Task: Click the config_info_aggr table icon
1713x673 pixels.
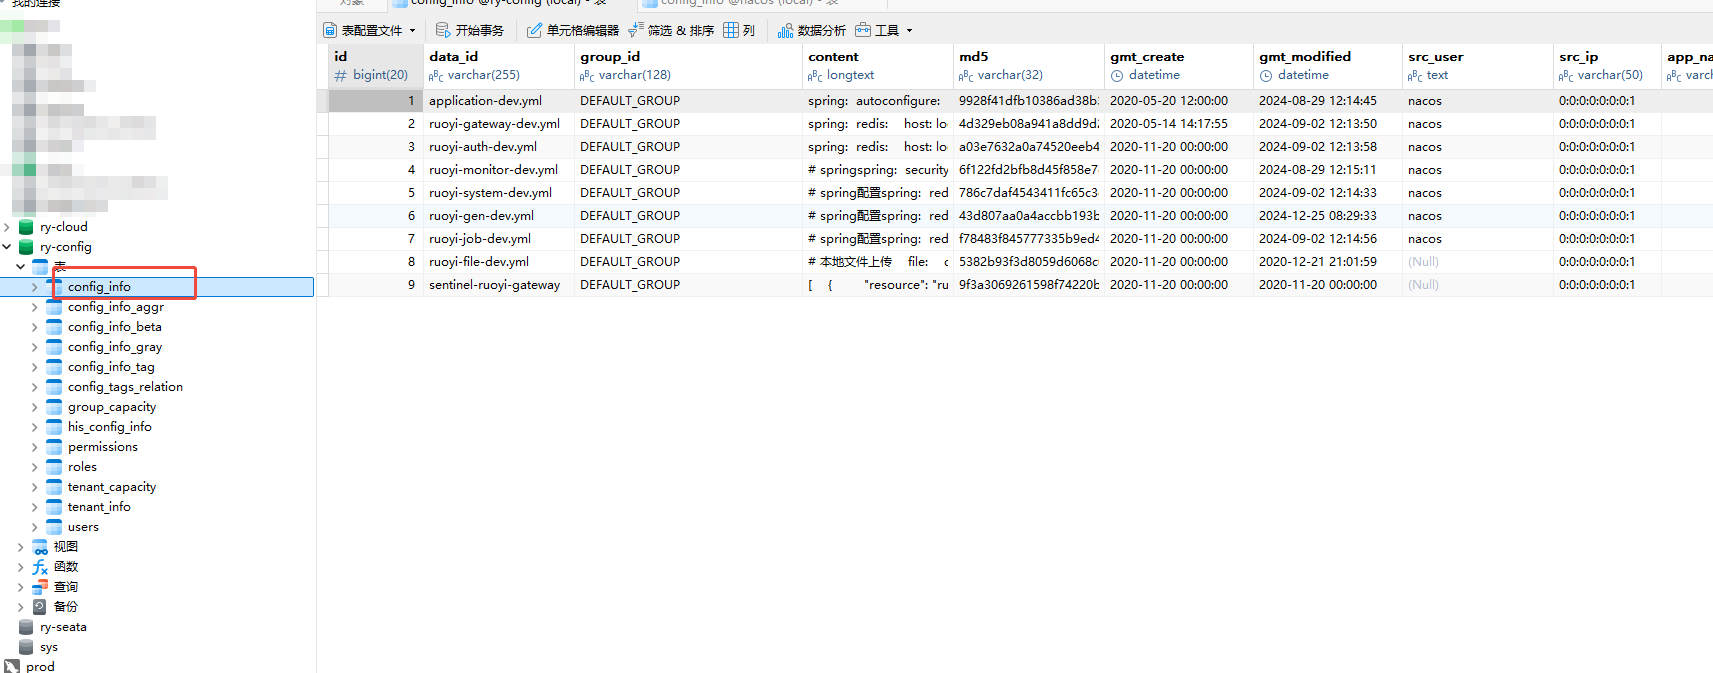Action: (54, 307)
